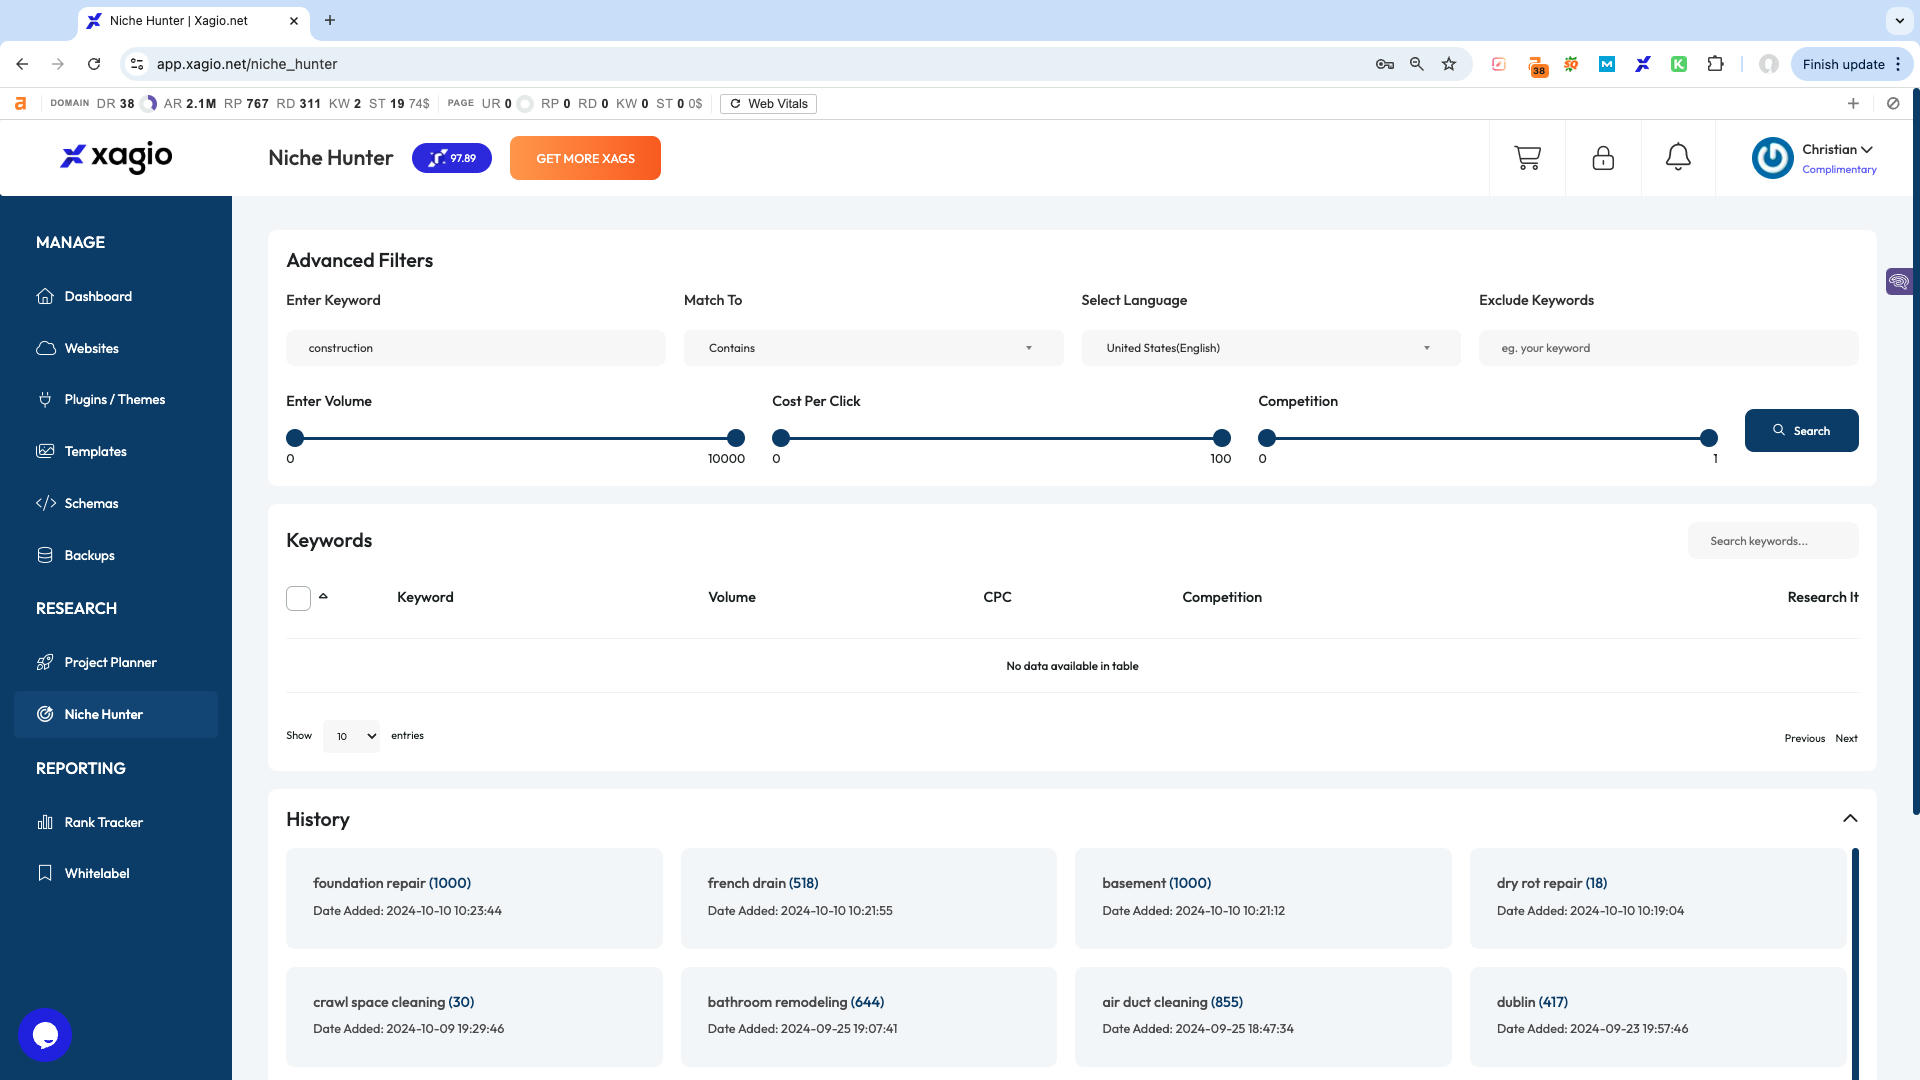Click the browser zoom magnifier icon
This screenshot has width=1920, height=1080.
[1417, 64]
